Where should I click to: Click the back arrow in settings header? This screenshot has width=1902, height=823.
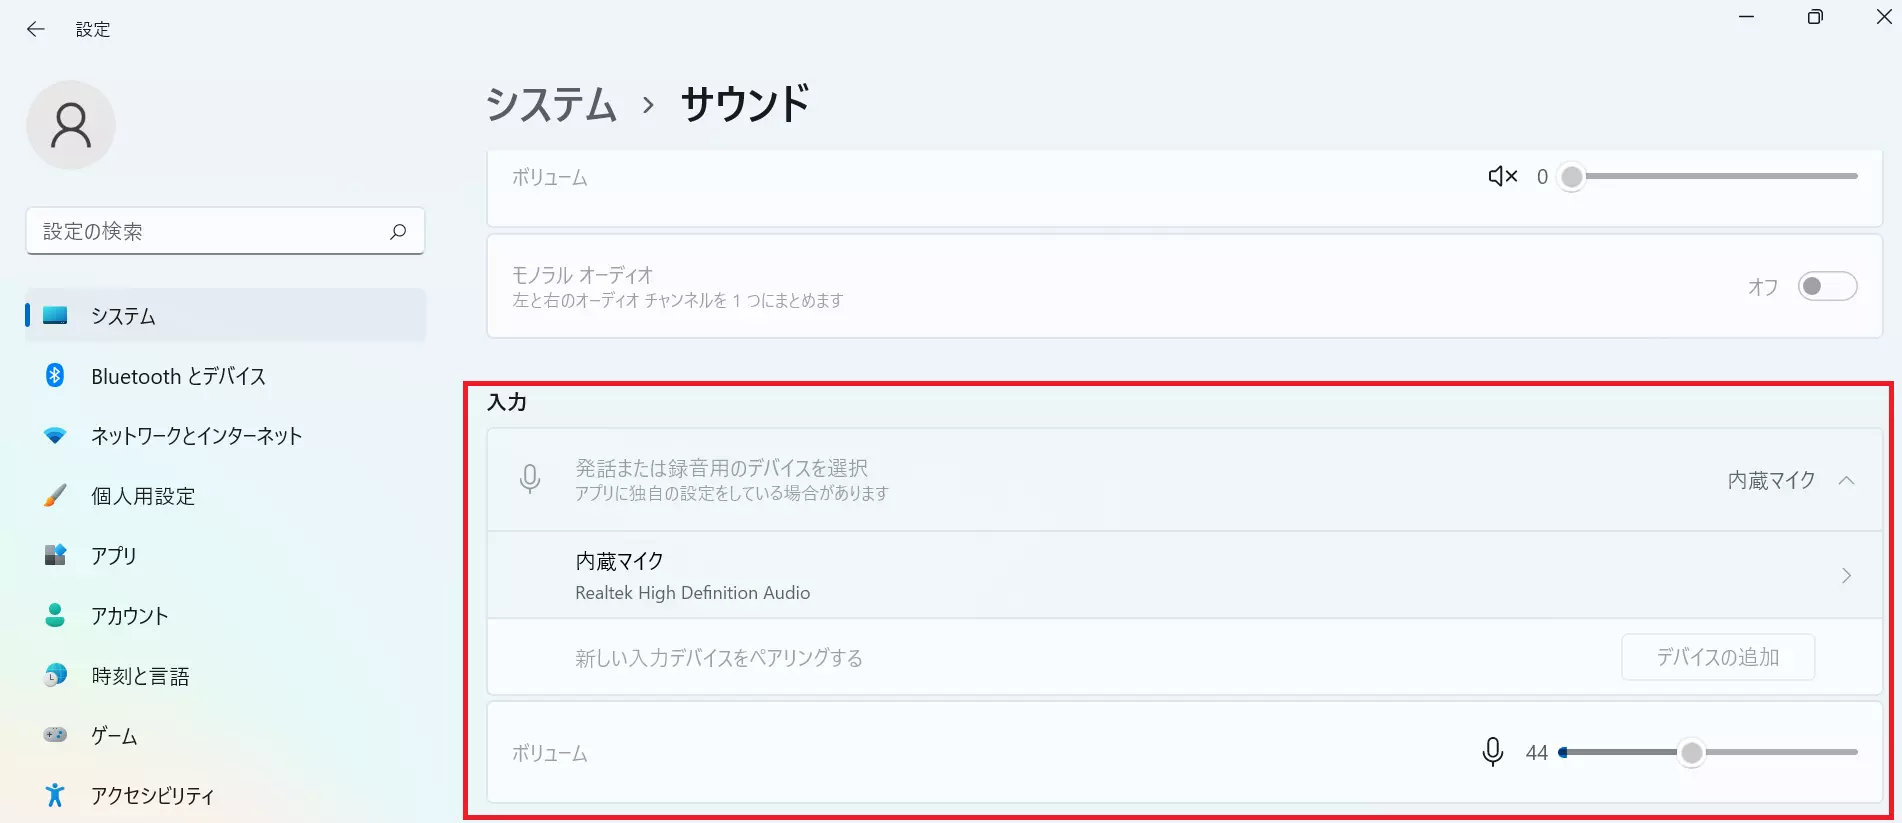point(36,29)
